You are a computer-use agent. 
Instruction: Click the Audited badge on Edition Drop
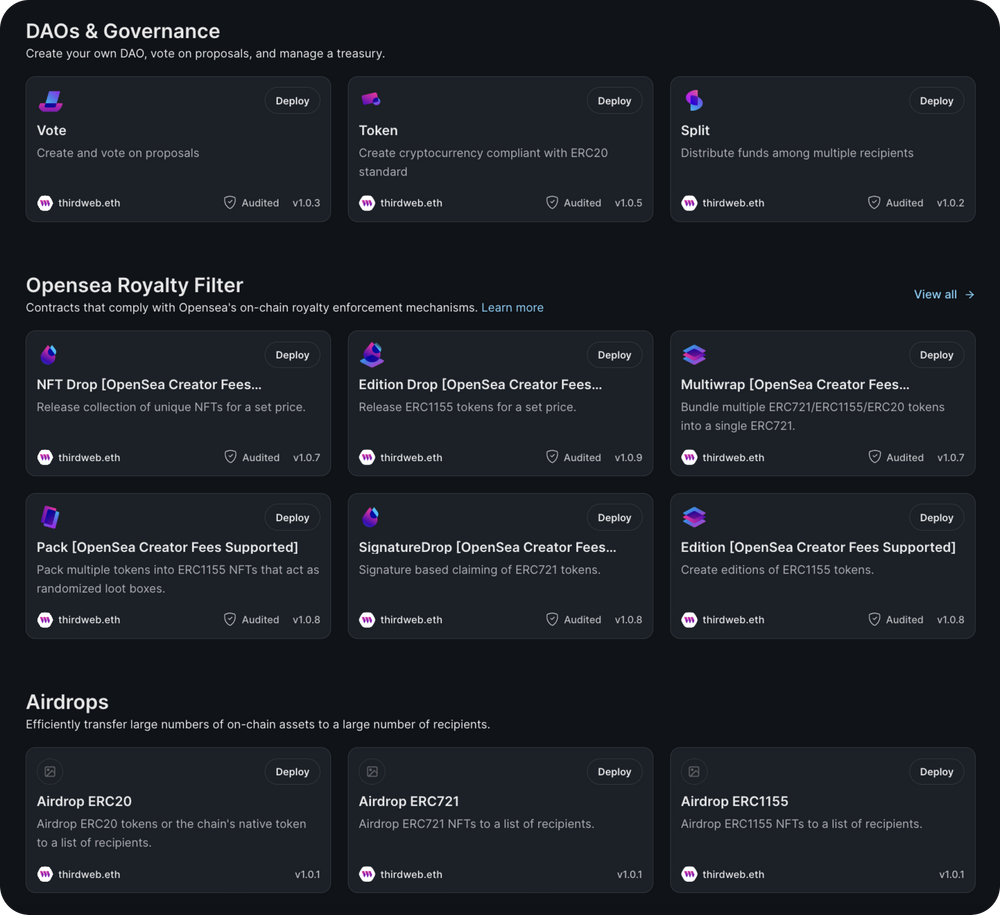(573, 457)
